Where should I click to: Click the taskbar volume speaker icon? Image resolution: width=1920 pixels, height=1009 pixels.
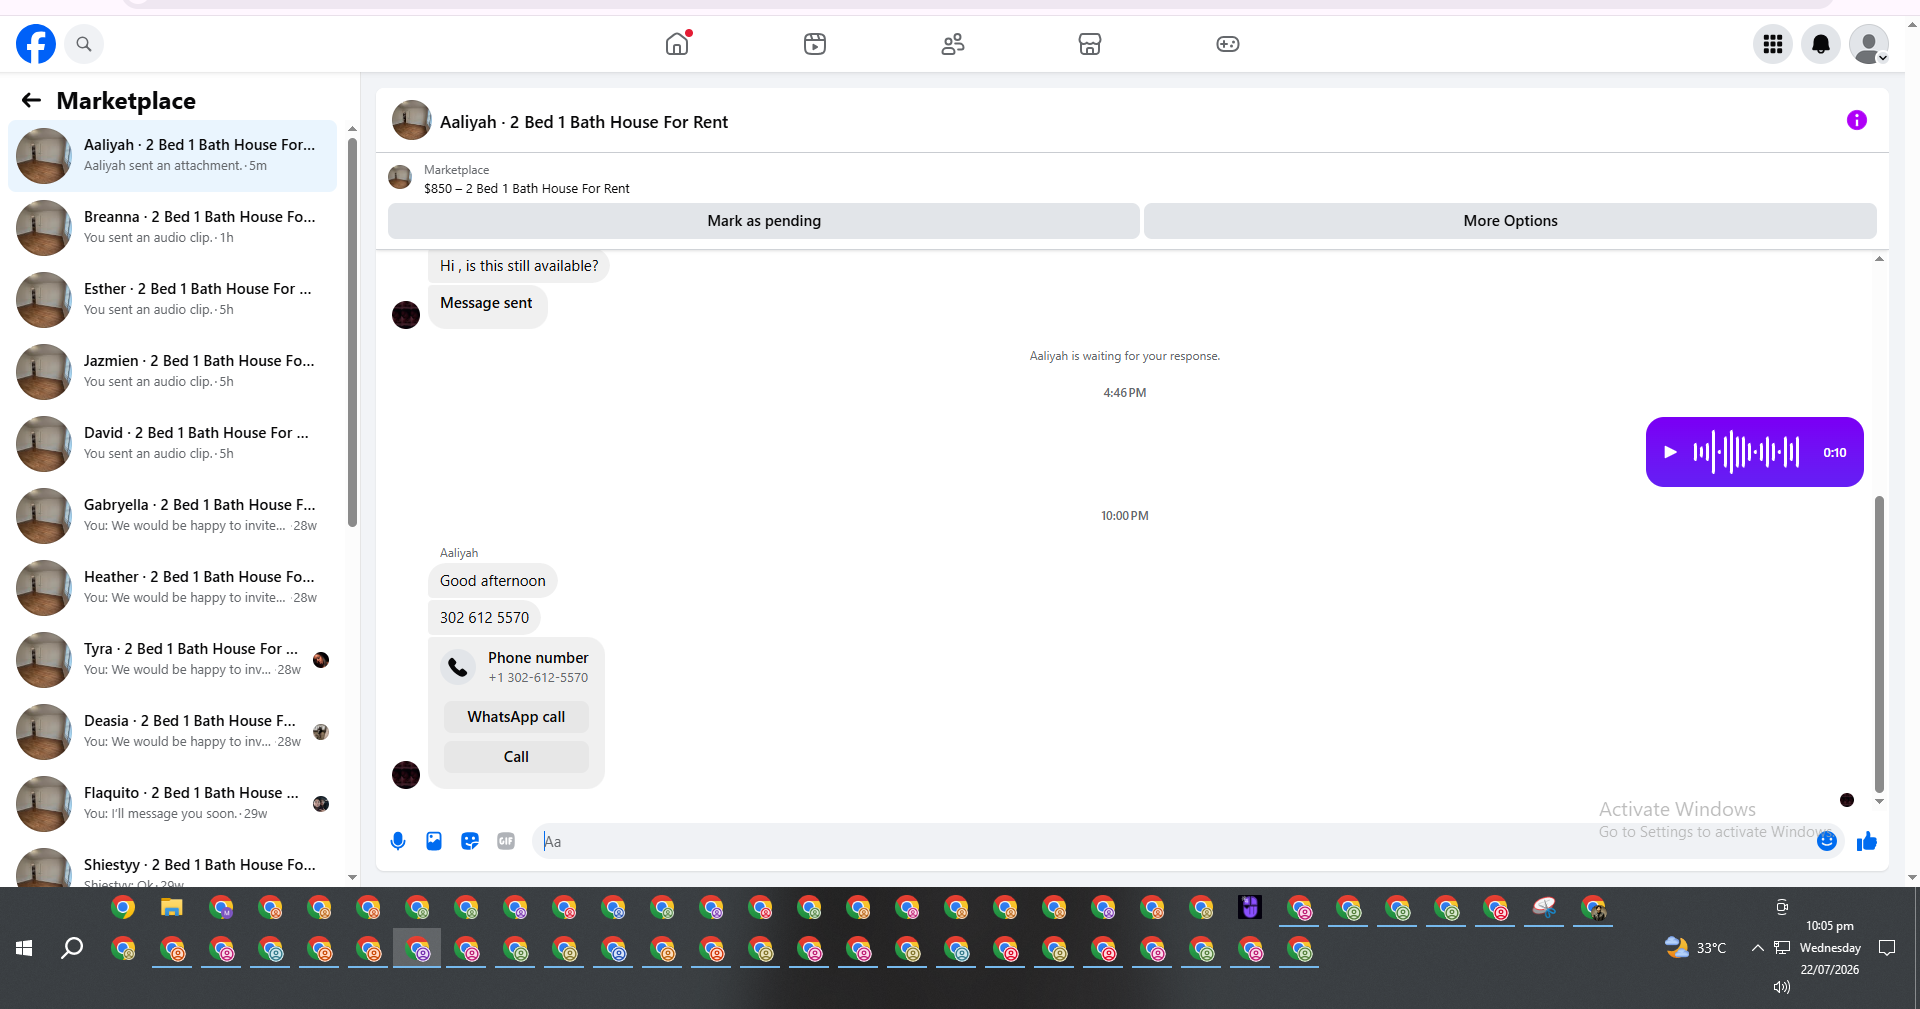[x=1781, y=987]
